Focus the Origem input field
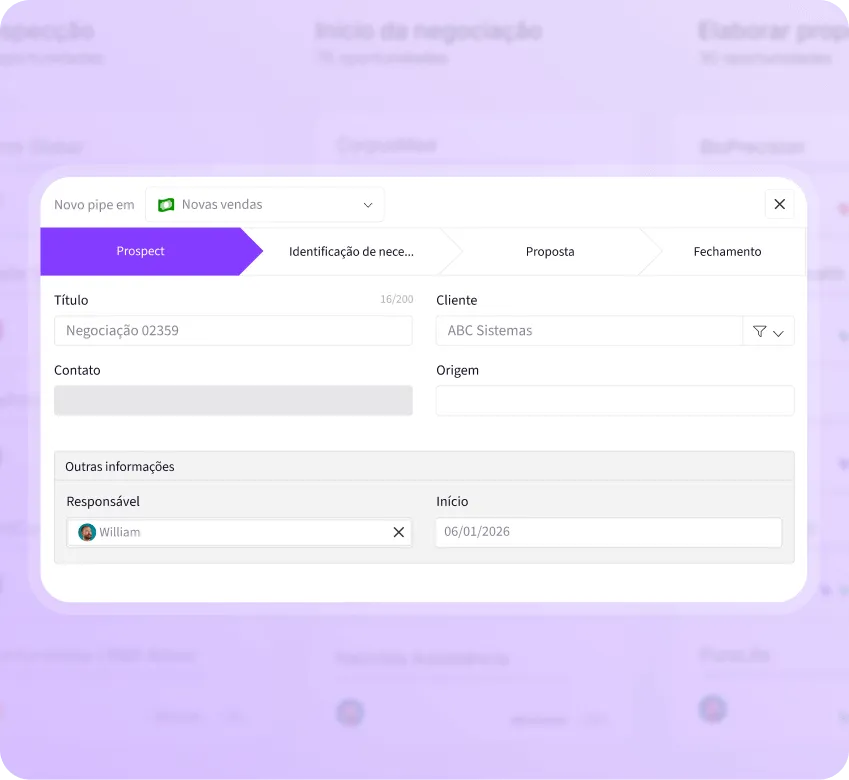Image resolution: width=849 pixels, height=780 pixels. [614, 400]
